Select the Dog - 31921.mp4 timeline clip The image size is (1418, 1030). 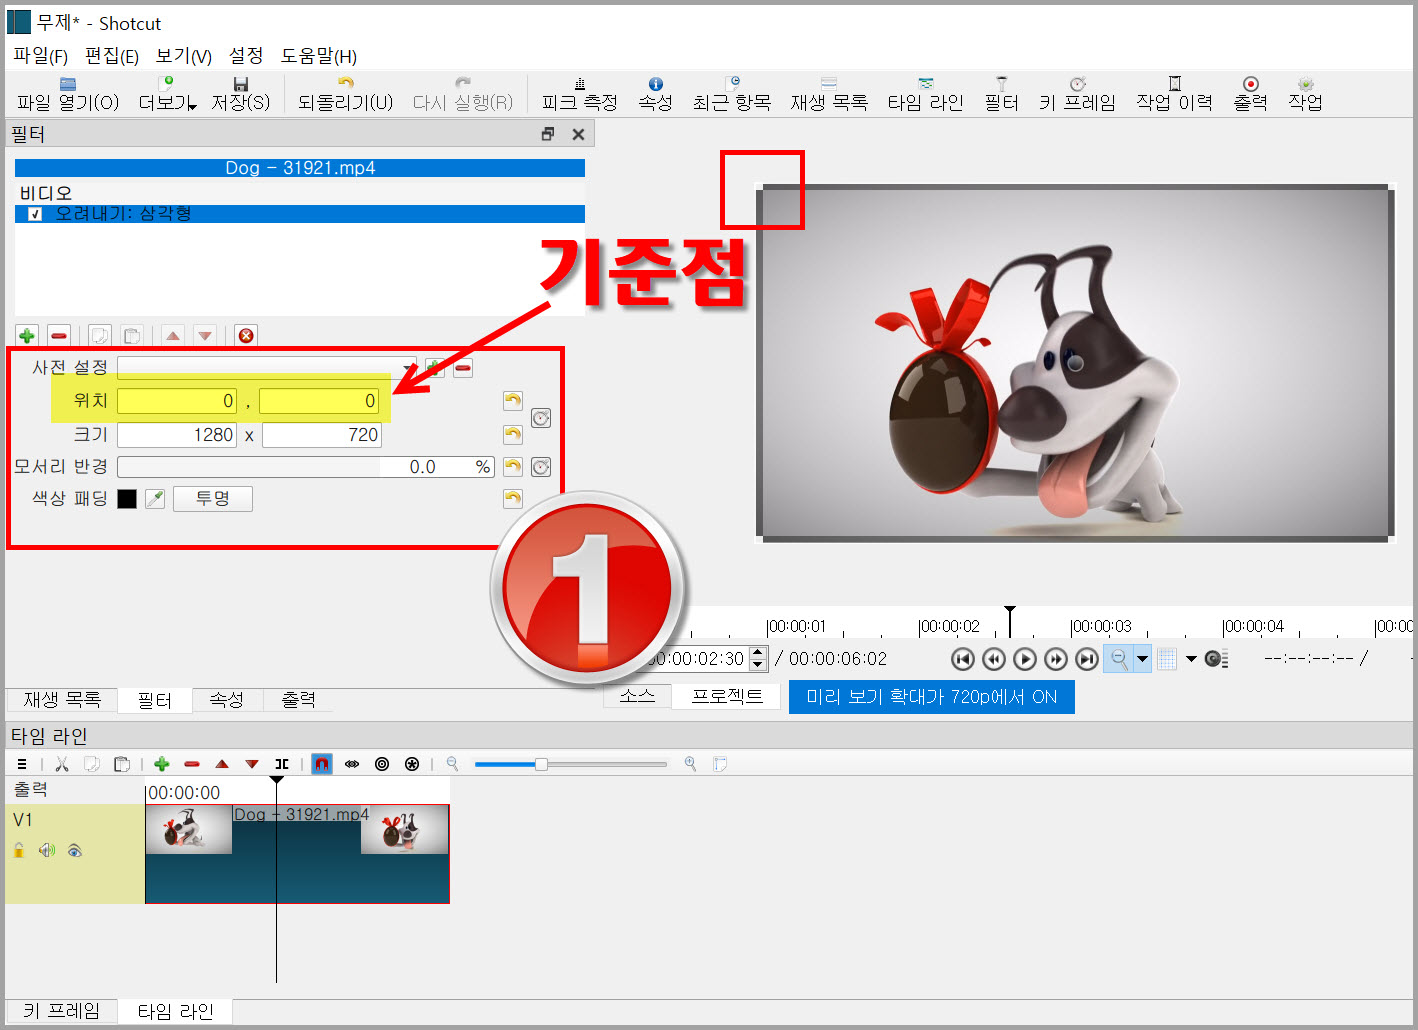tap(297, 854)
